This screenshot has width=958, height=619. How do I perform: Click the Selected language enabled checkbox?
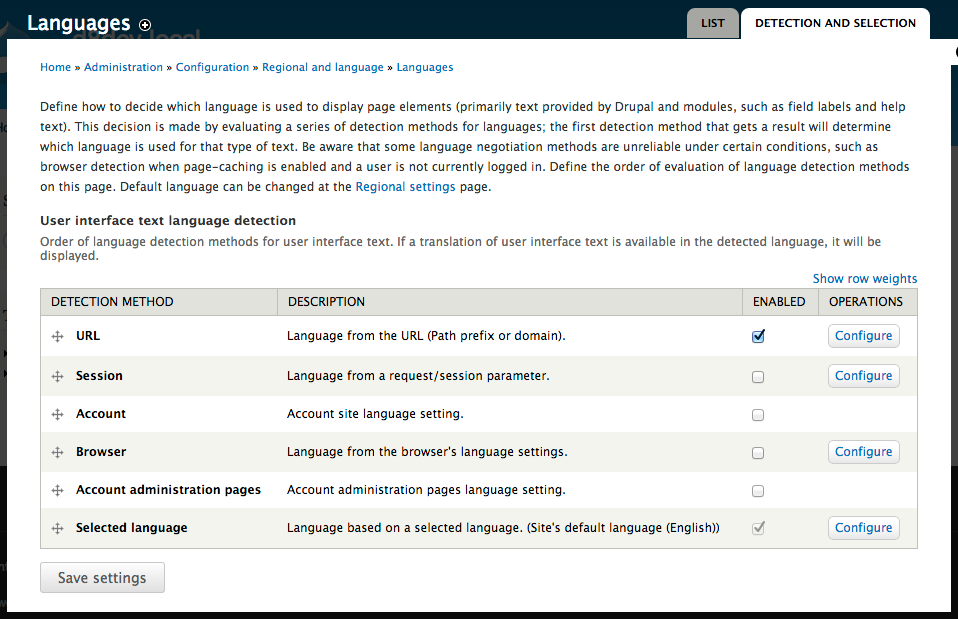coord(758,528)
